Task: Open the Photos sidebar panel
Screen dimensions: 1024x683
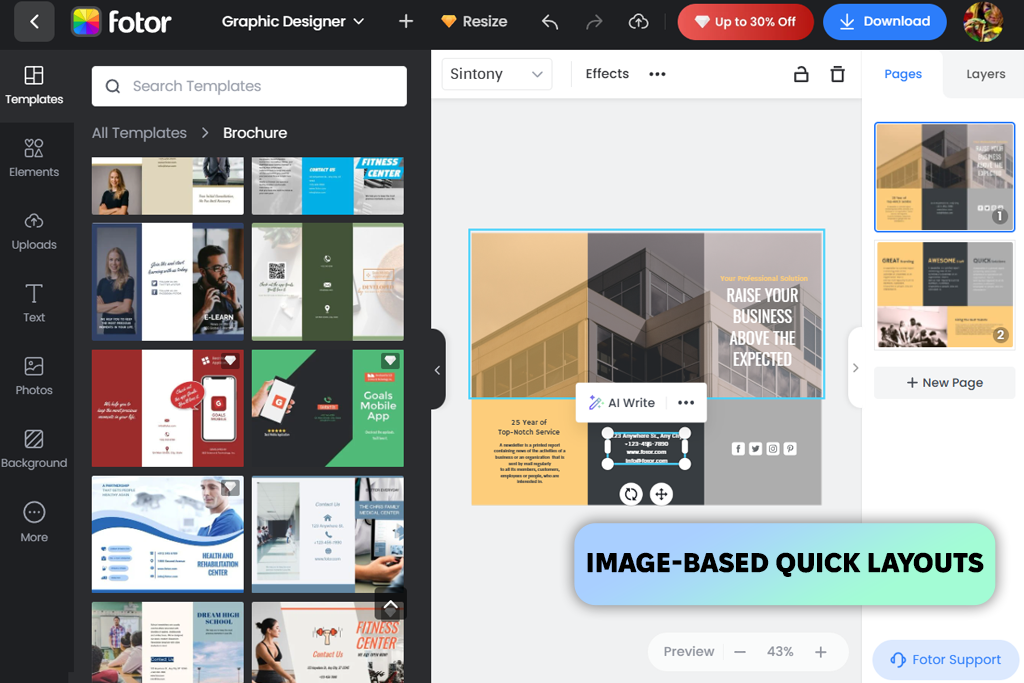Action: 34,377
